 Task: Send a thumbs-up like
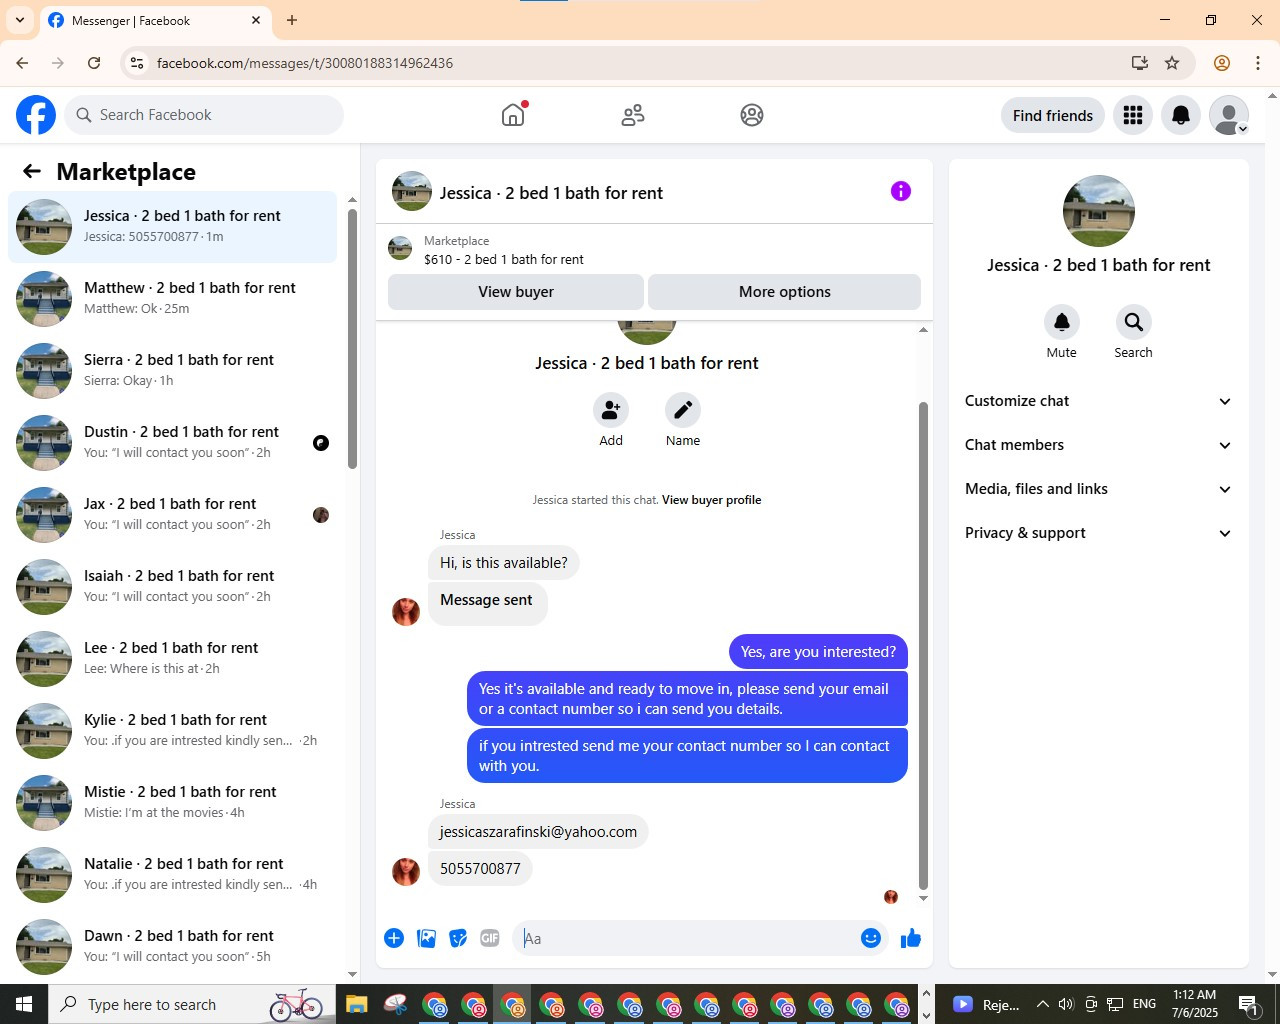911,938
